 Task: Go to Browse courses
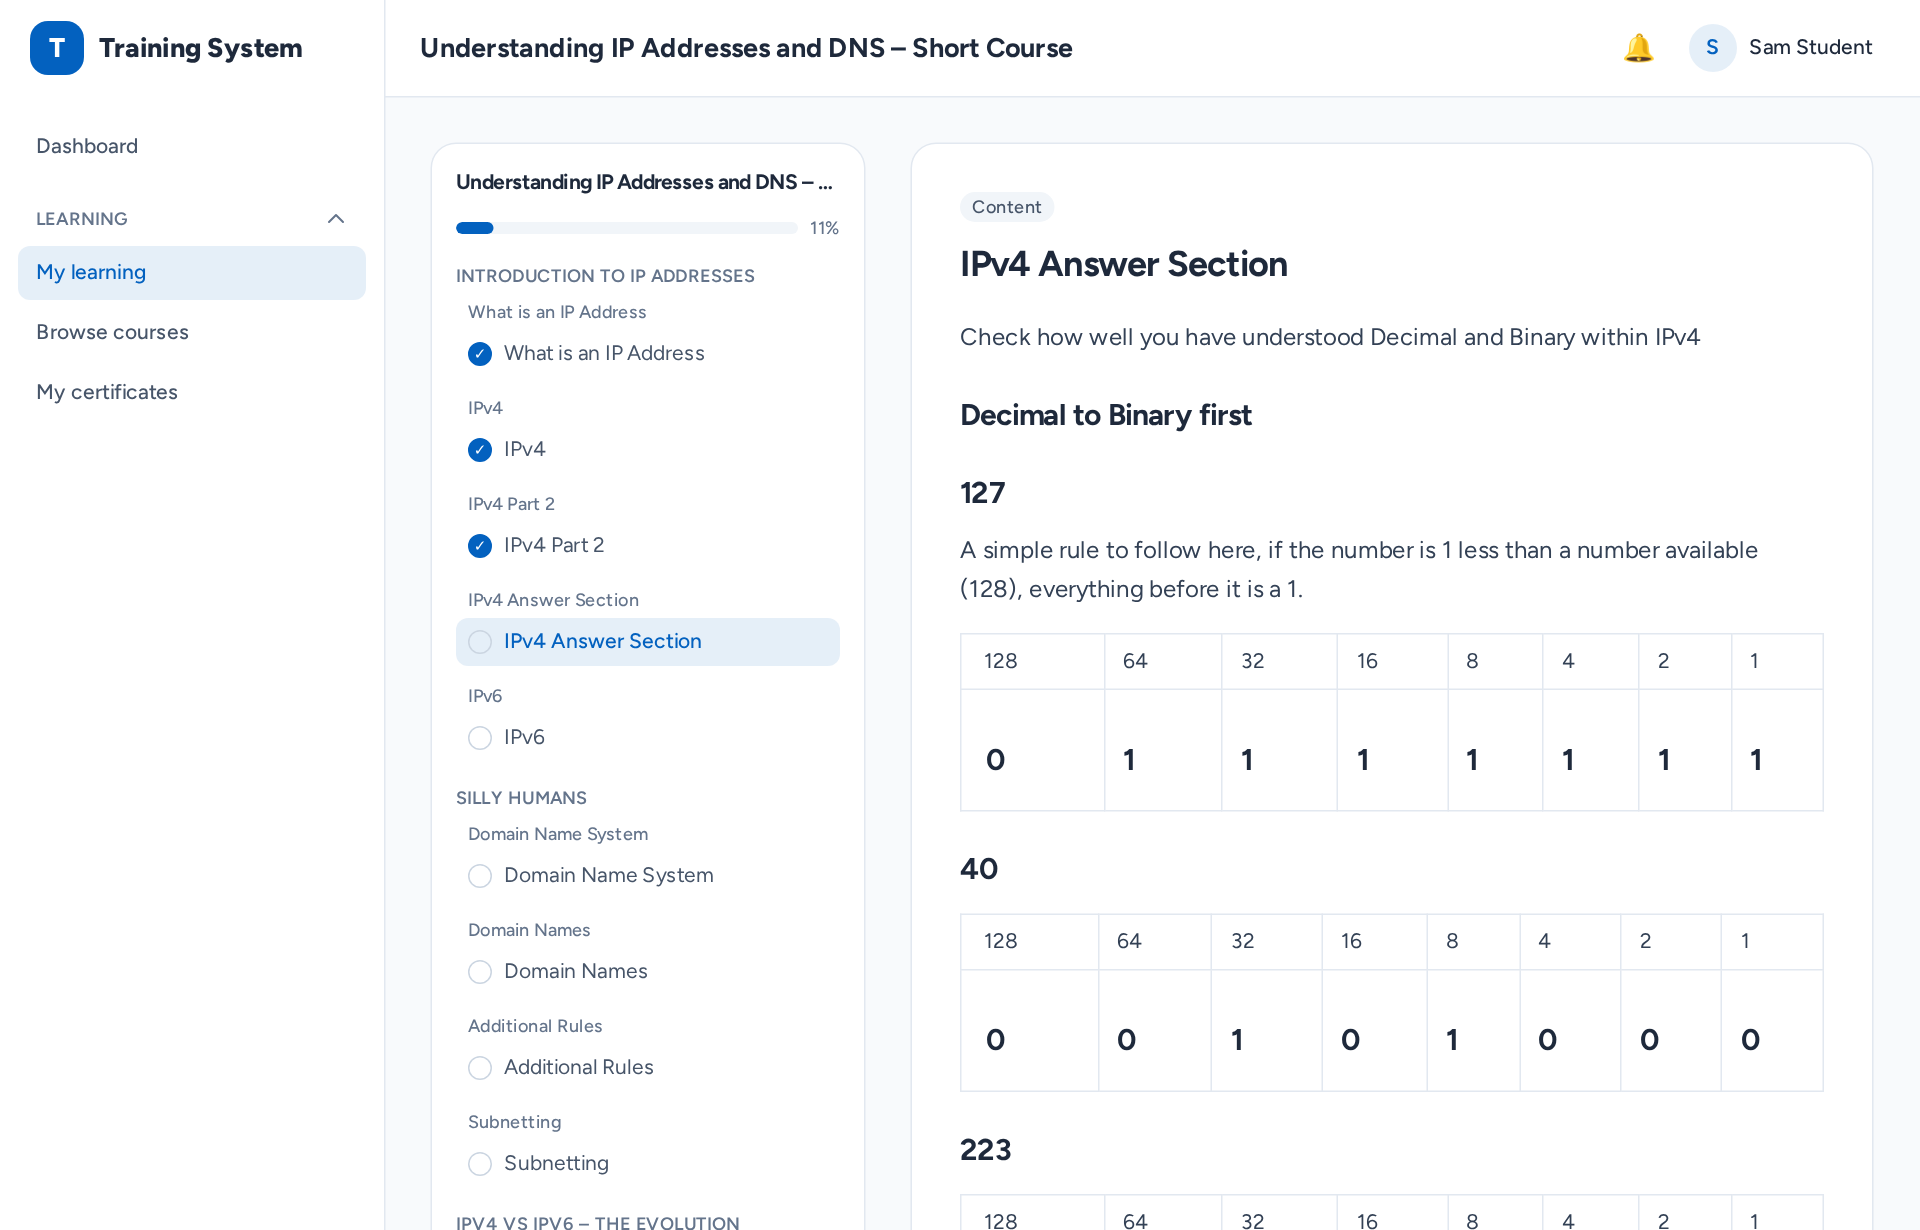pos(192,332)
